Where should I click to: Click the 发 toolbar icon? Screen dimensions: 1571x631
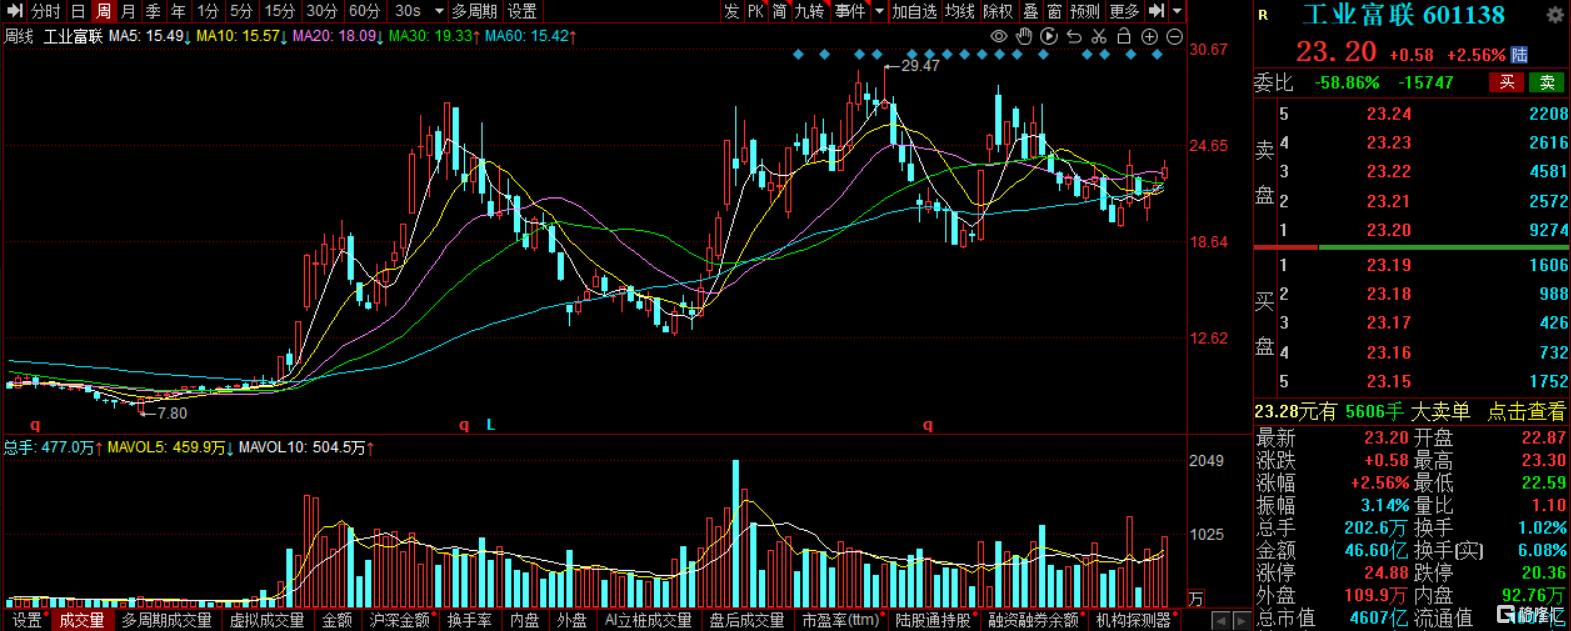point(732,11)
